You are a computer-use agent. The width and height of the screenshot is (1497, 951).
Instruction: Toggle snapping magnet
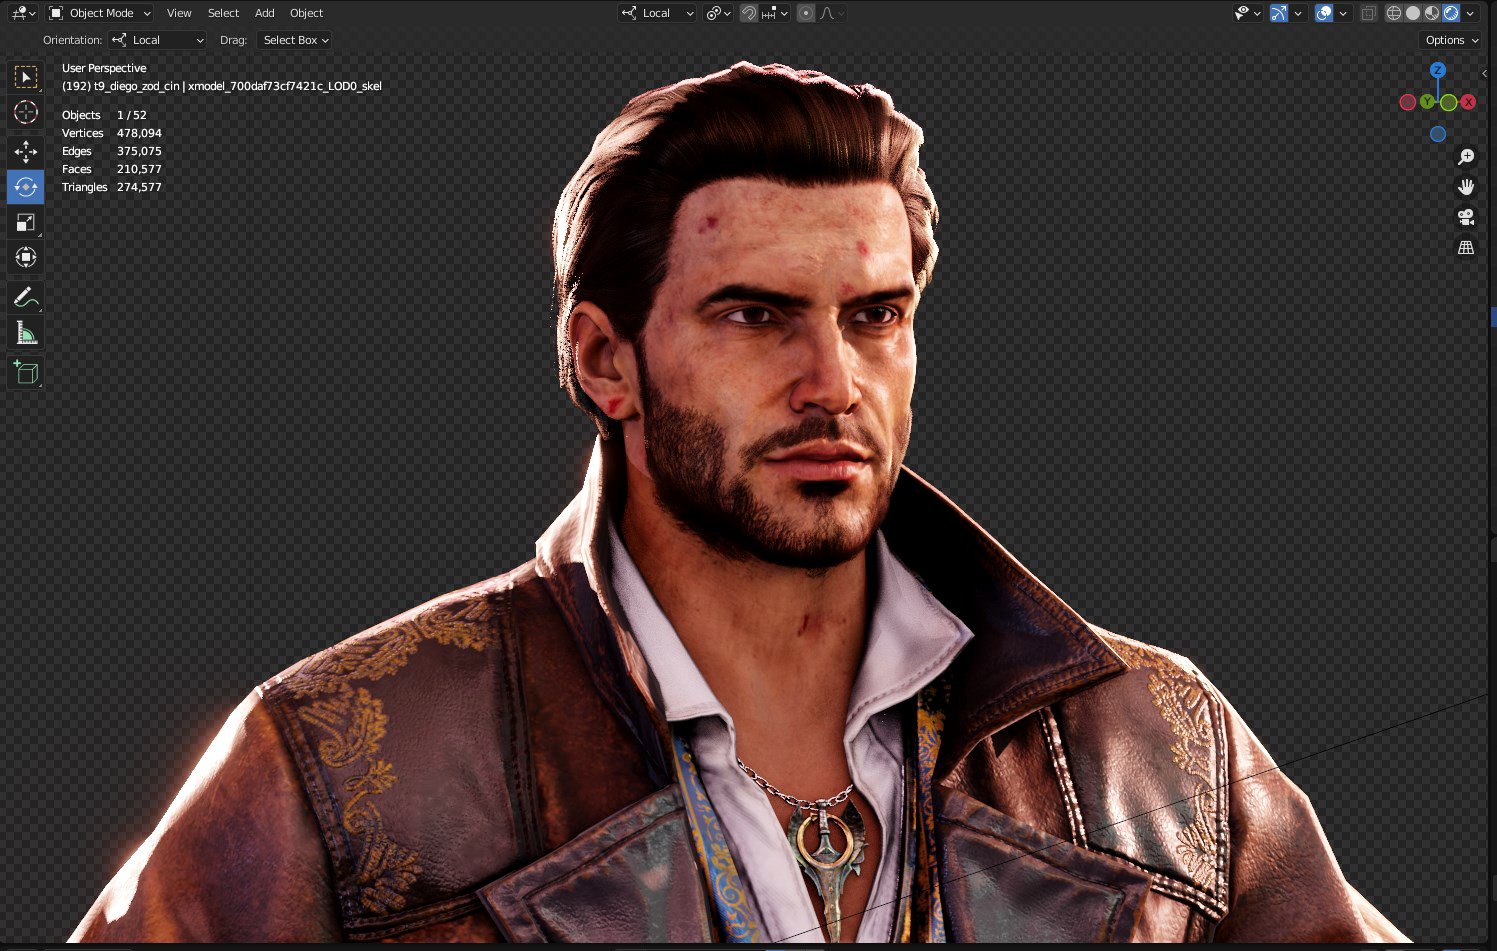coord(748,13)
